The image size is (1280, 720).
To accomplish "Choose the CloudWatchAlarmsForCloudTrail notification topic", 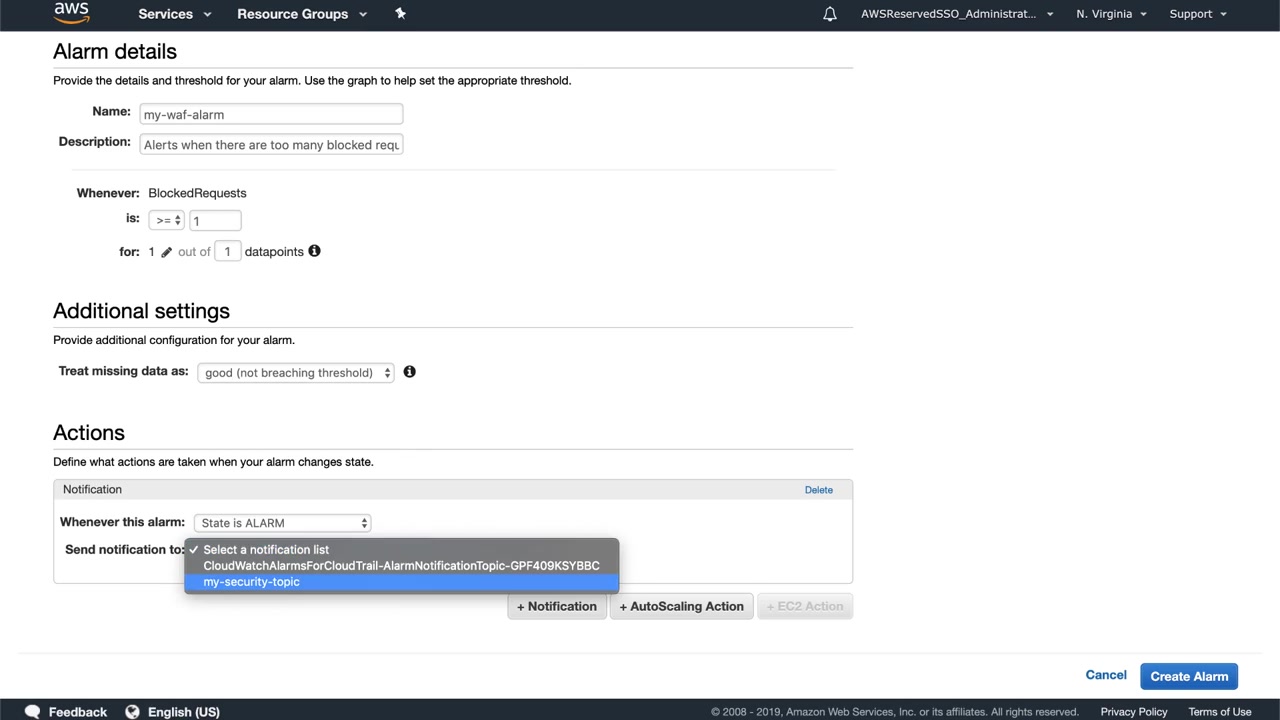I will [x=401, y=566].
